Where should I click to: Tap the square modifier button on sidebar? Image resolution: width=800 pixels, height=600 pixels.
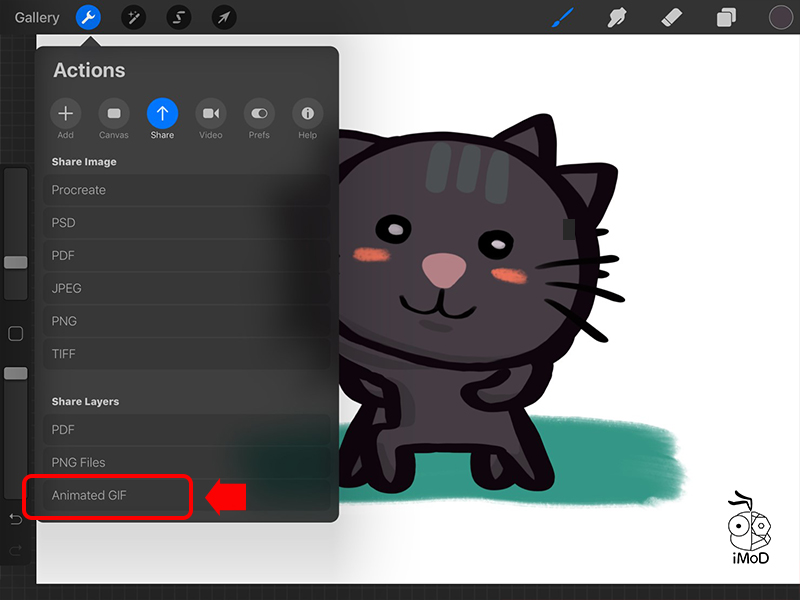point(16,334)
